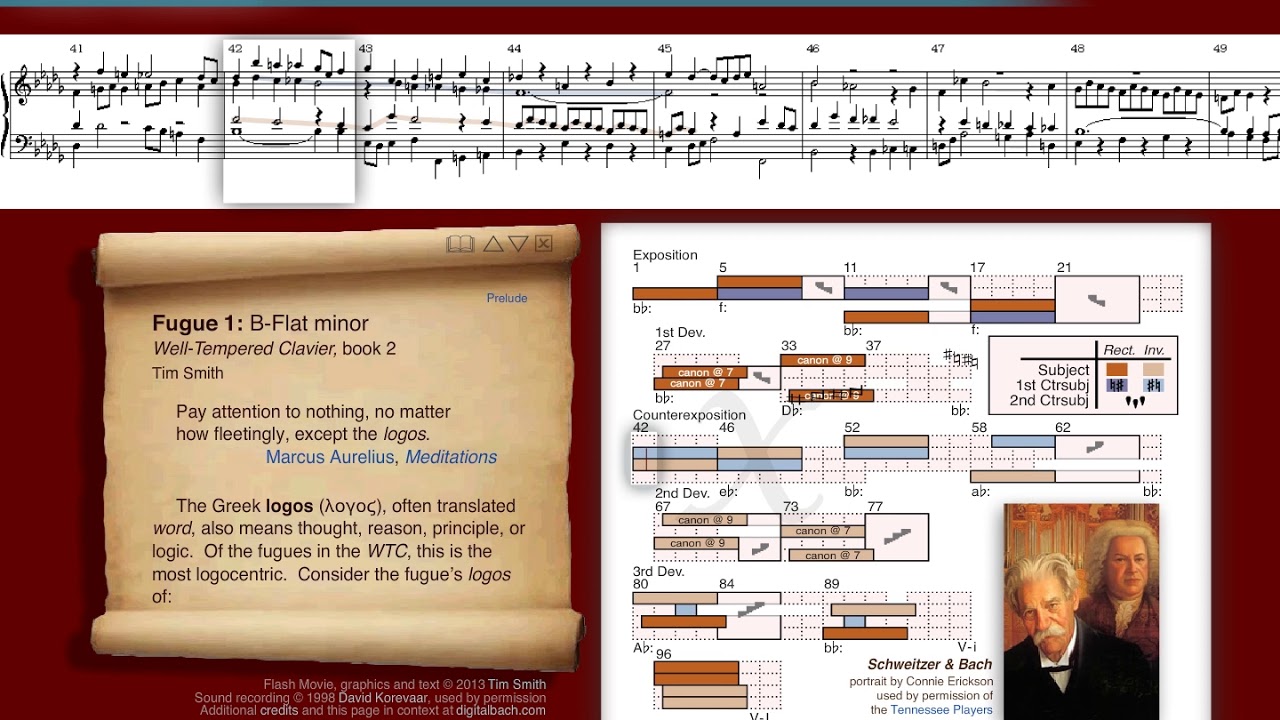Open the Prelude link on the scroll
This screenshot has width=1280, height=720.
tap(507, 298)
